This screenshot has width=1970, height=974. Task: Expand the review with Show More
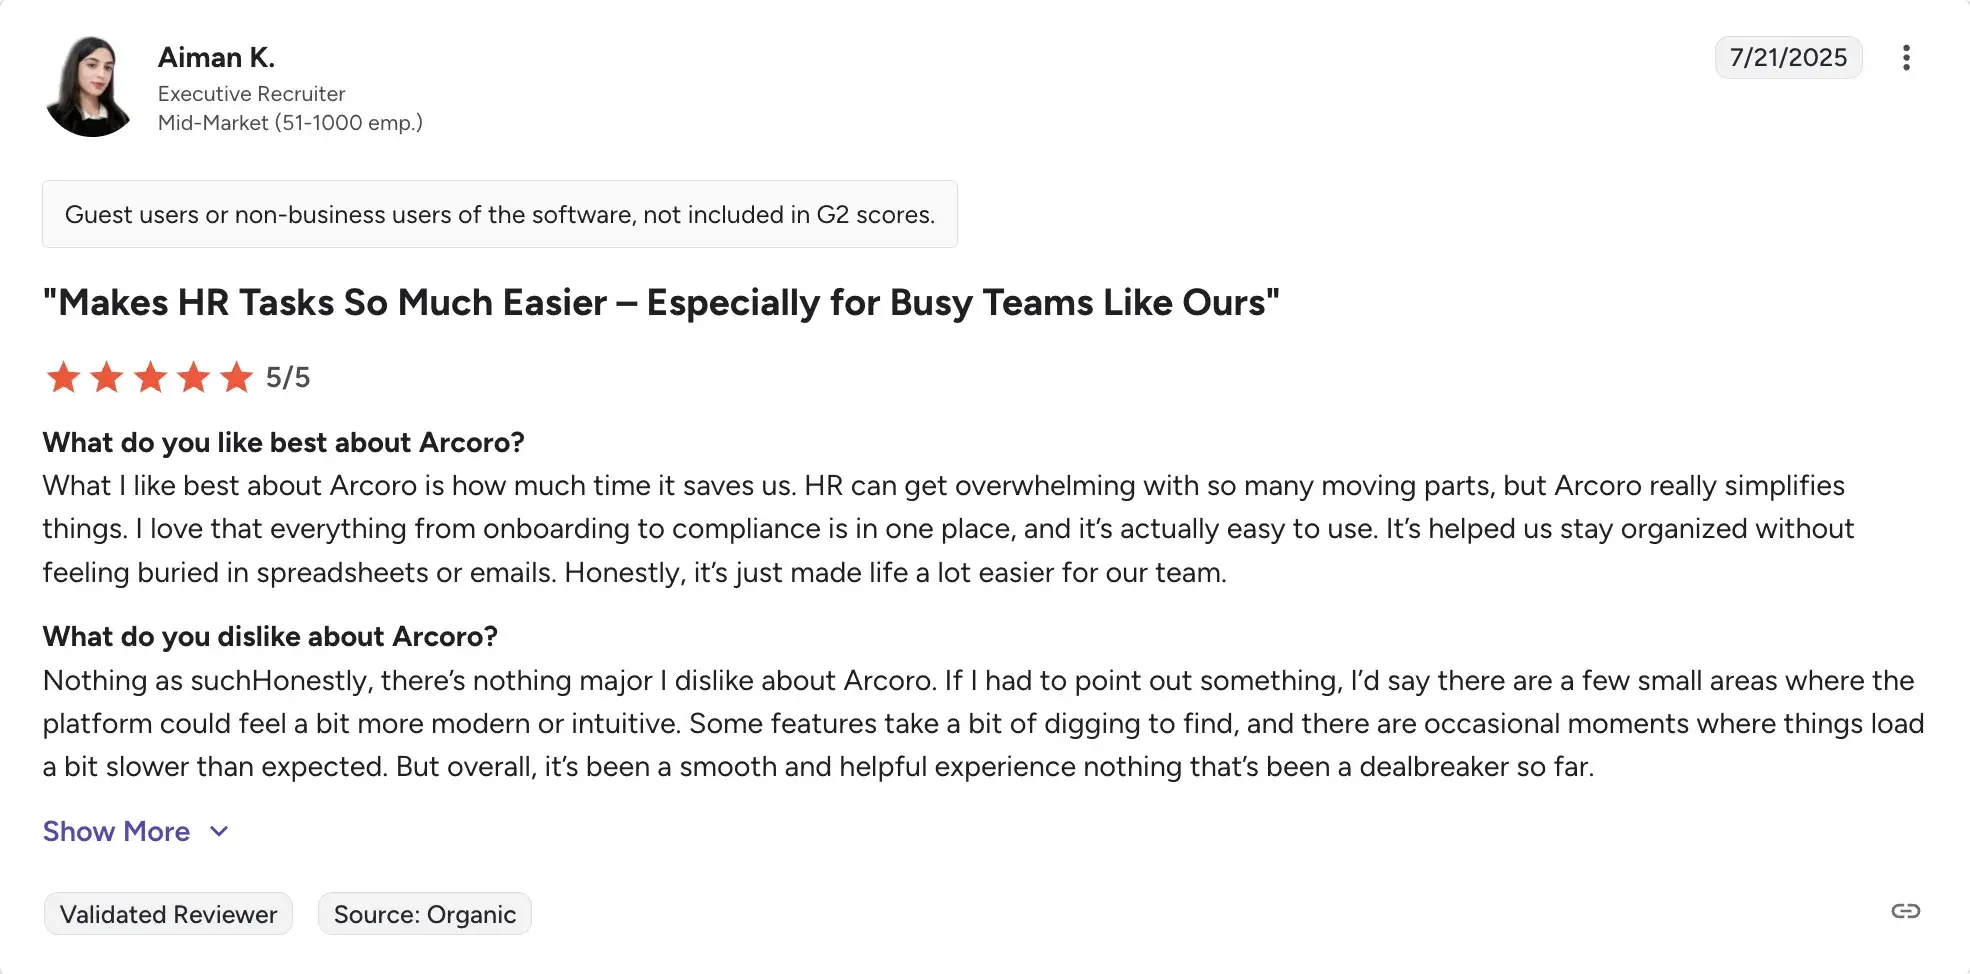tap(116, 831)
